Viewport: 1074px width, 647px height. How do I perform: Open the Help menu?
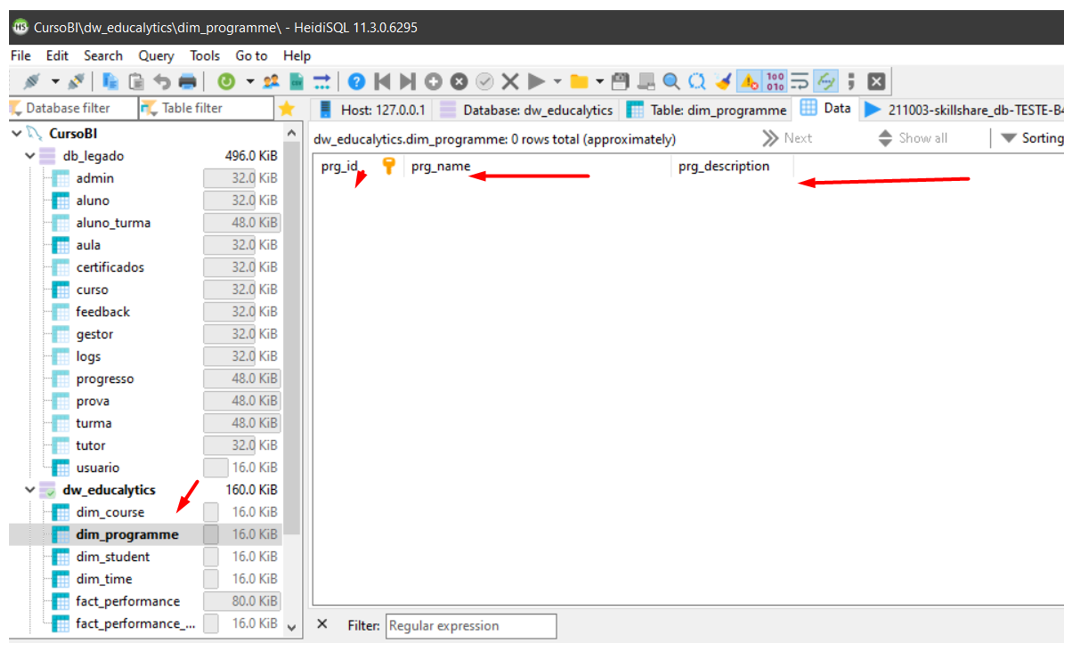coord(297,56)
